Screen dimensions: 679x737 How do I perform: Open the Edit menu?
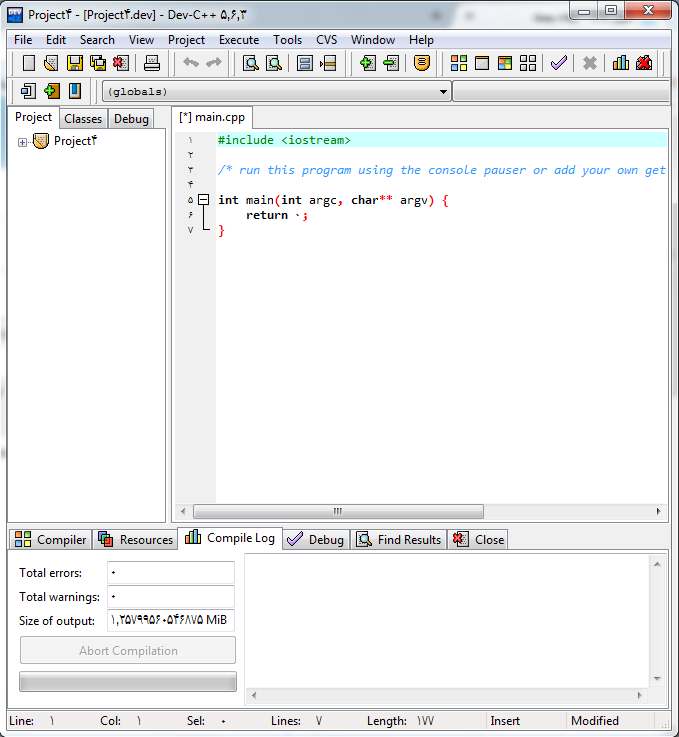(56, 40)
